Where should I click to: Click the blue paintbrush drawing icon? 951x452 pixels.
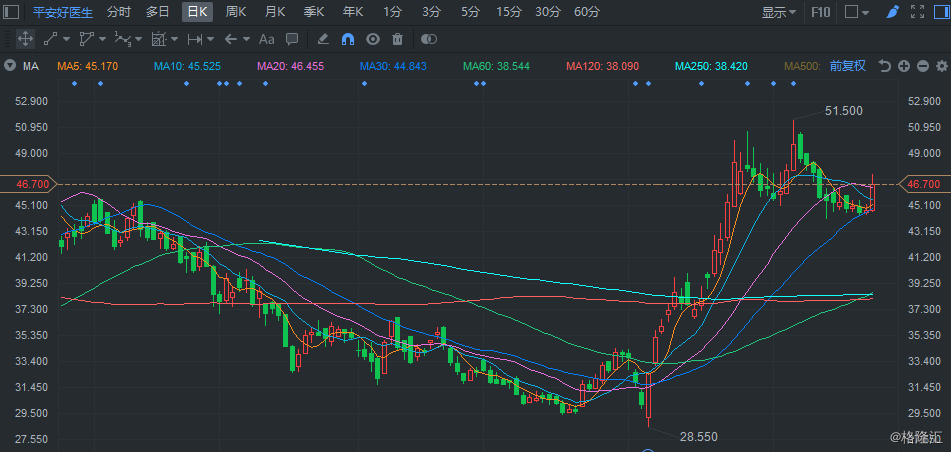892,12
